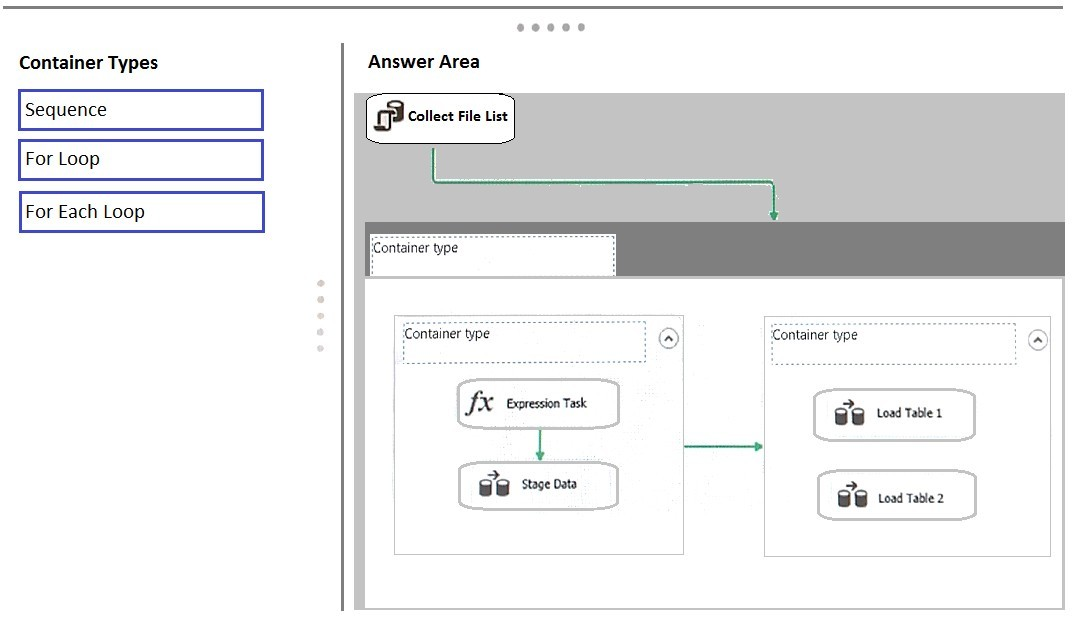This screenshot has height=617, width=1072.
Task: Select the Stage Data data flow icon
Action: click(x=494, y=484)
